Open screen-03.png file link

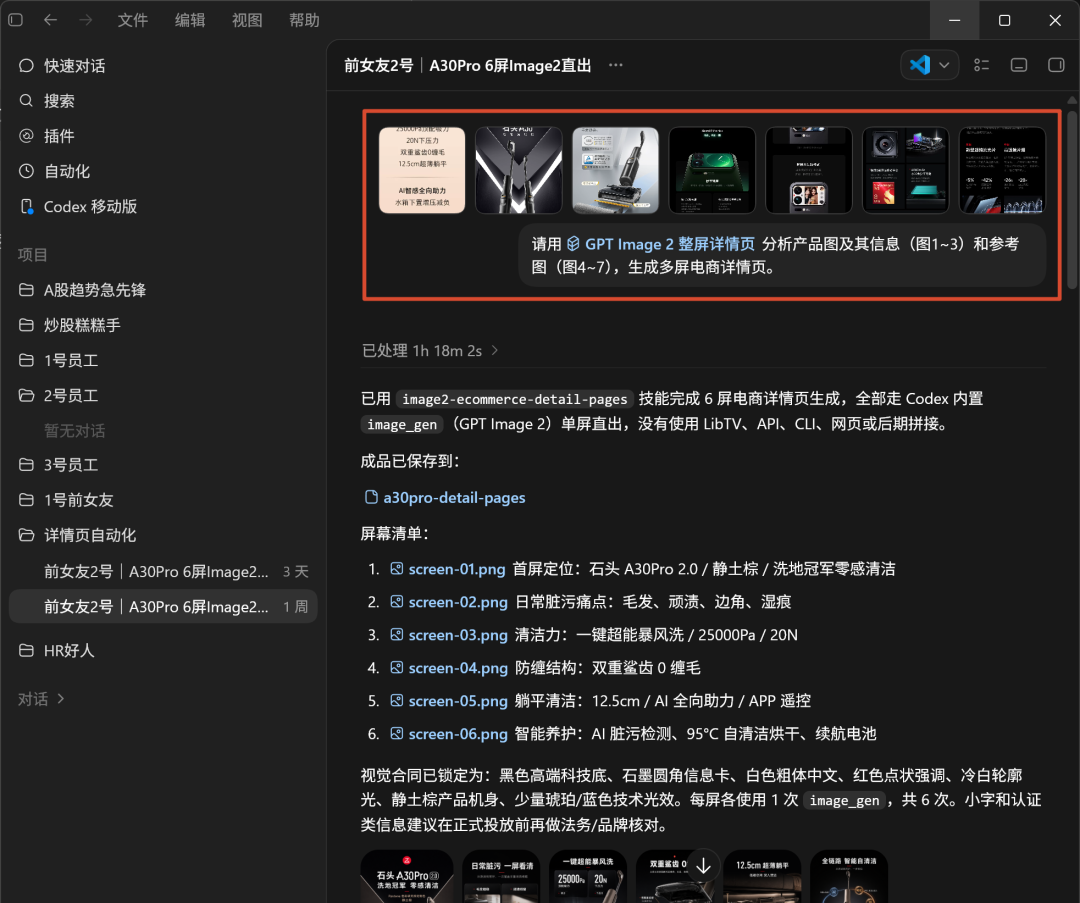[448, 635]
